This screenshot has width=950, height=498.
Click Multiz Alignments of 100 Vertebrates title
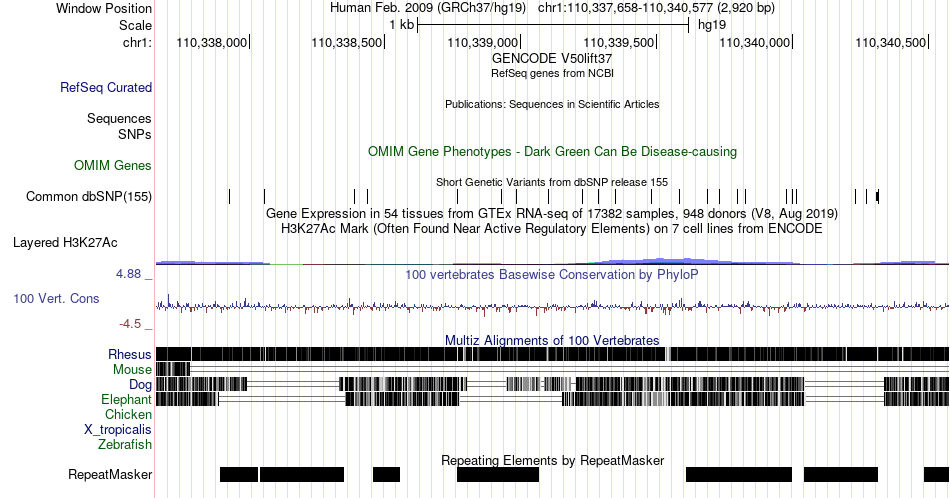tap(552, 340)
